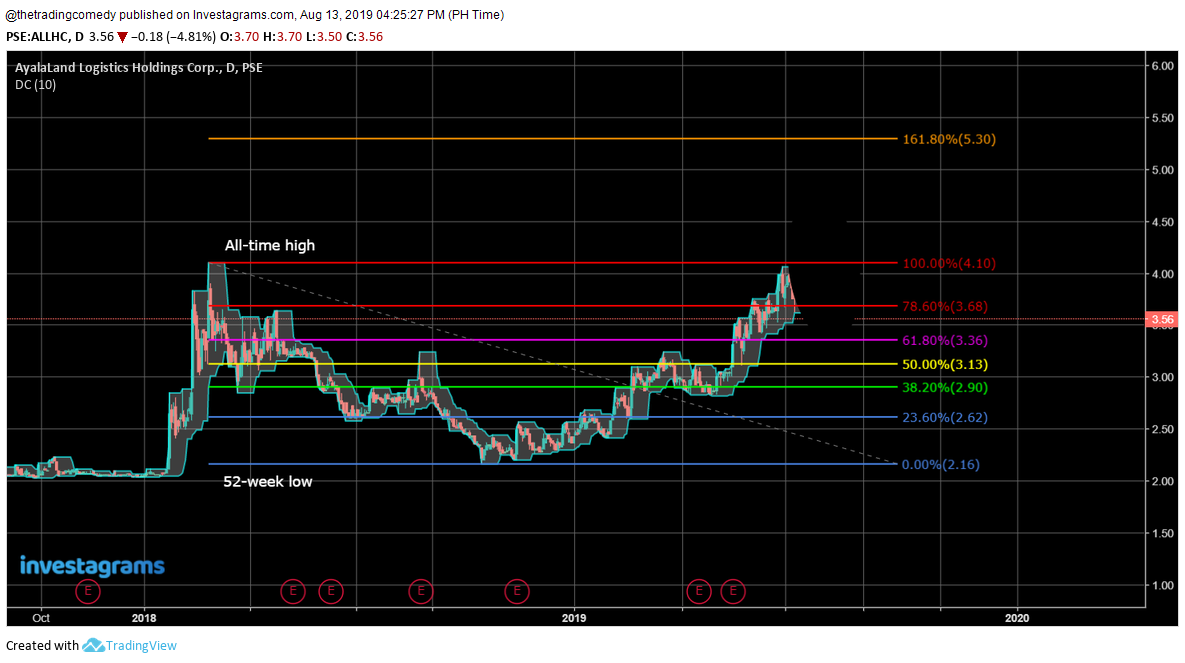The image size is (1185, 663).
Task: Click the H:3.70 high value
Action: [282, 37]
